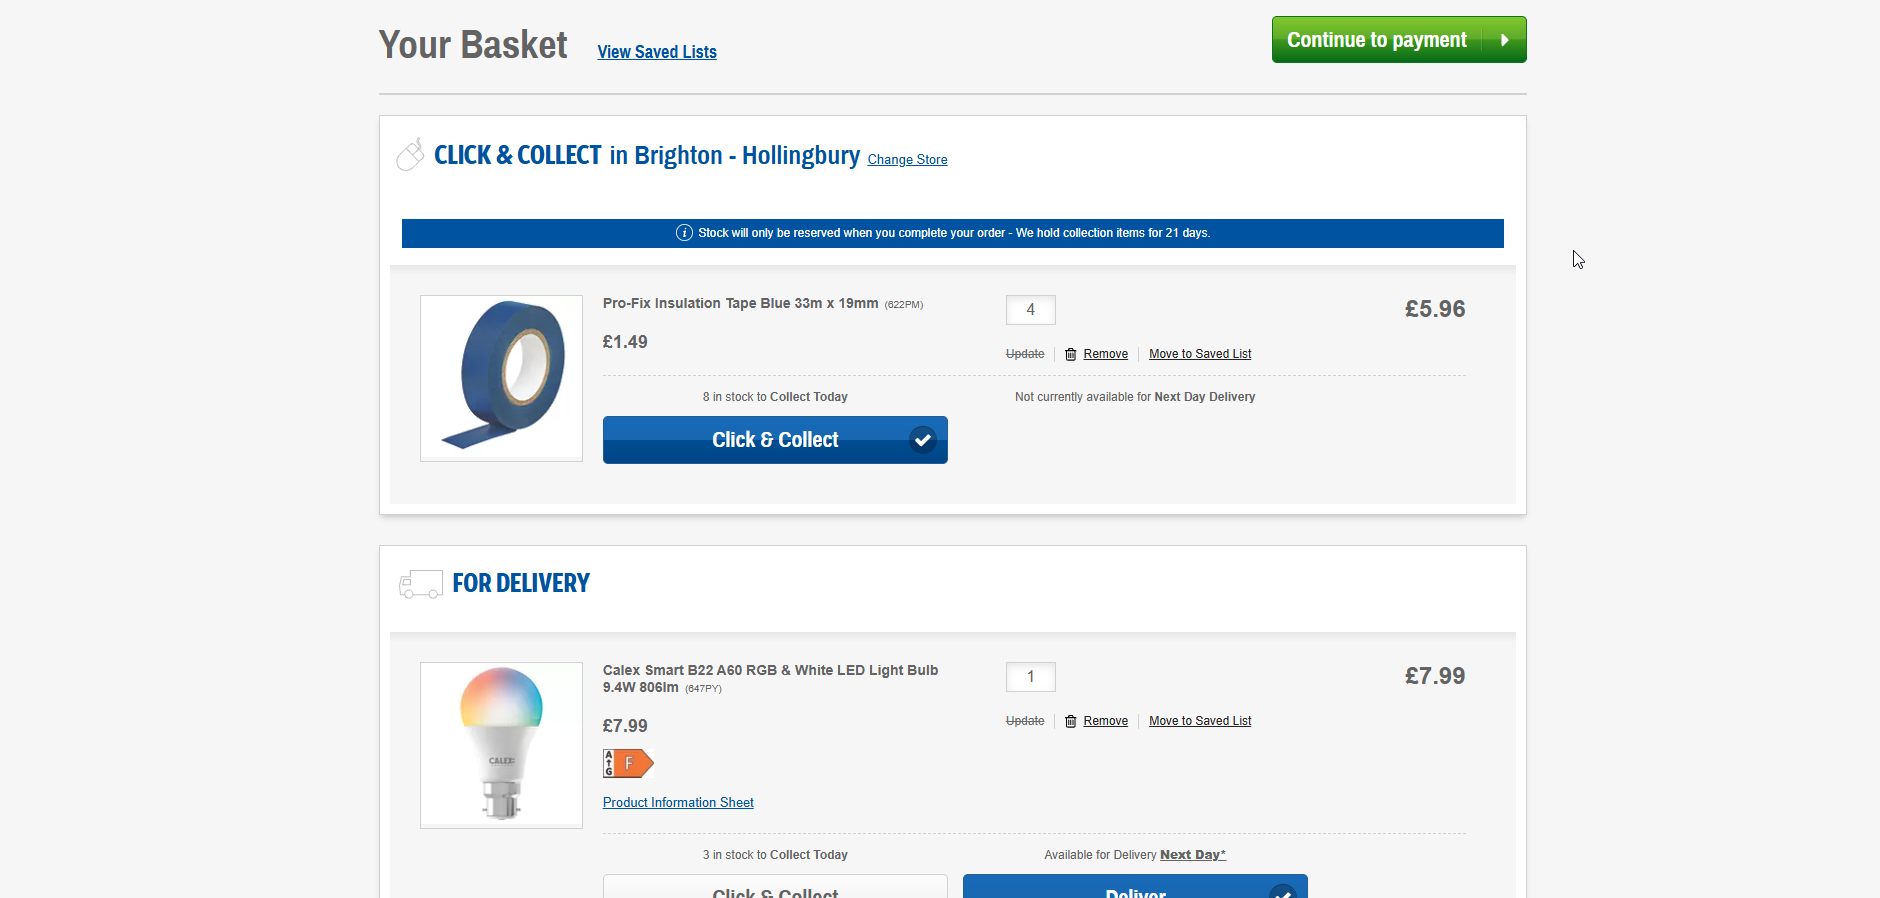Click the delivery van icon beside For Delivery

pos(421,584)
